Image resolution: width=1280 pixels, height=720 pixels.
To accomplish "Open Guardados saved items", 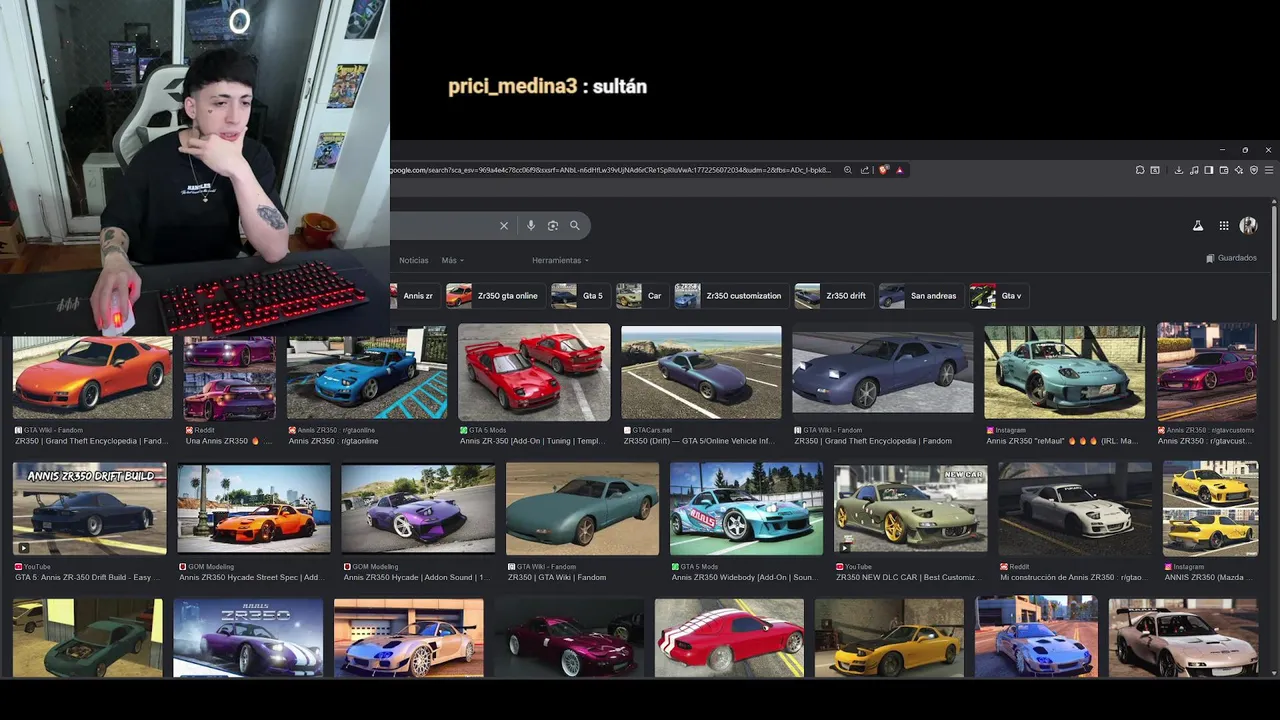I will coord(1231,258).
